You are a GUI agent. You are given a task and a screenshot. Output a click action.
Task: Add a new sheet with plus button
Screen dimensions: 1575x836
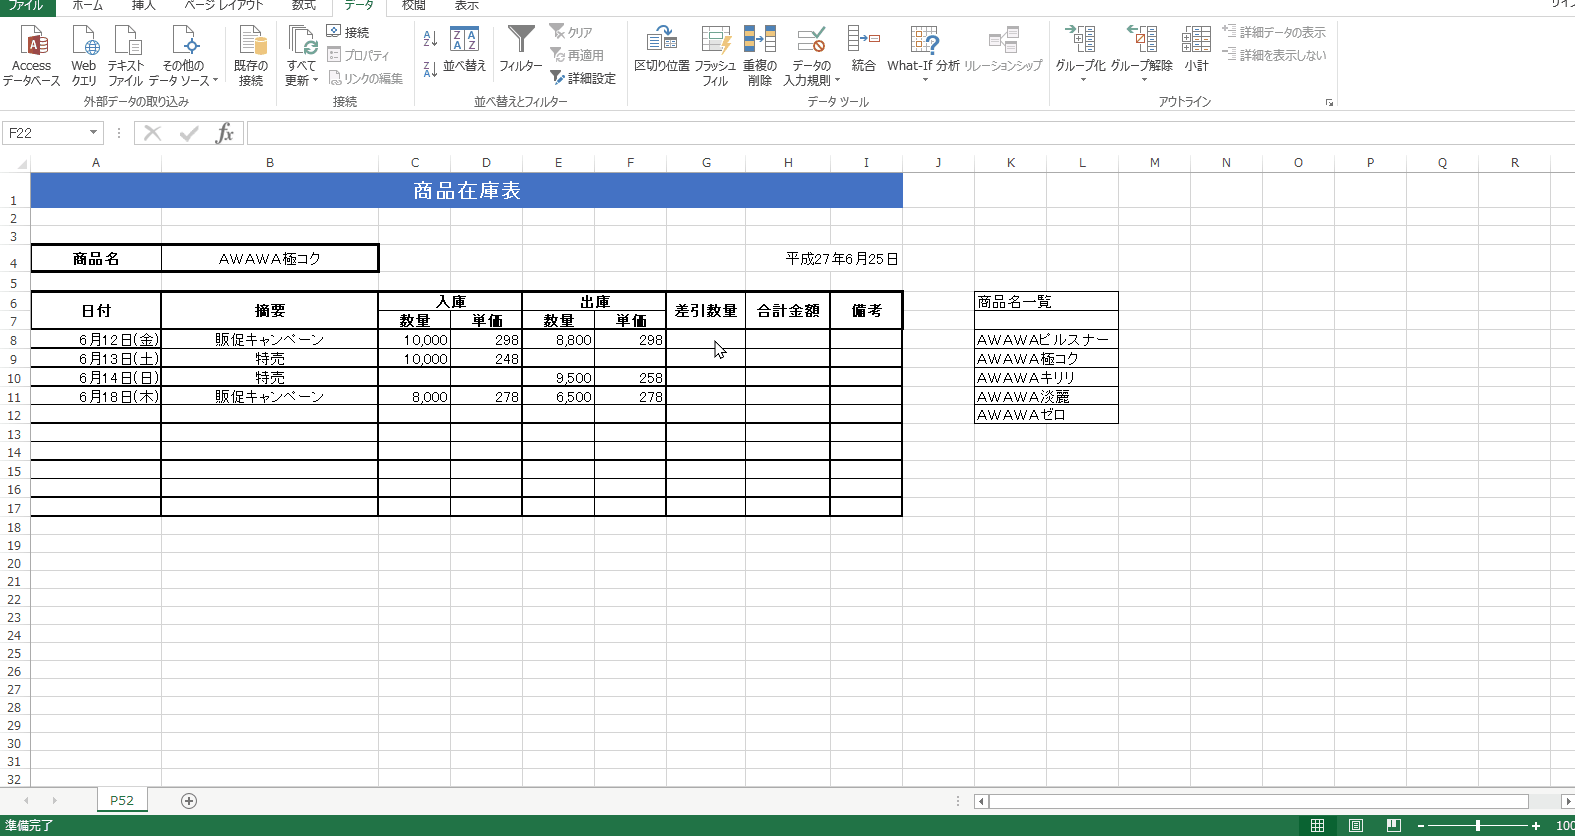coord(189,800)
